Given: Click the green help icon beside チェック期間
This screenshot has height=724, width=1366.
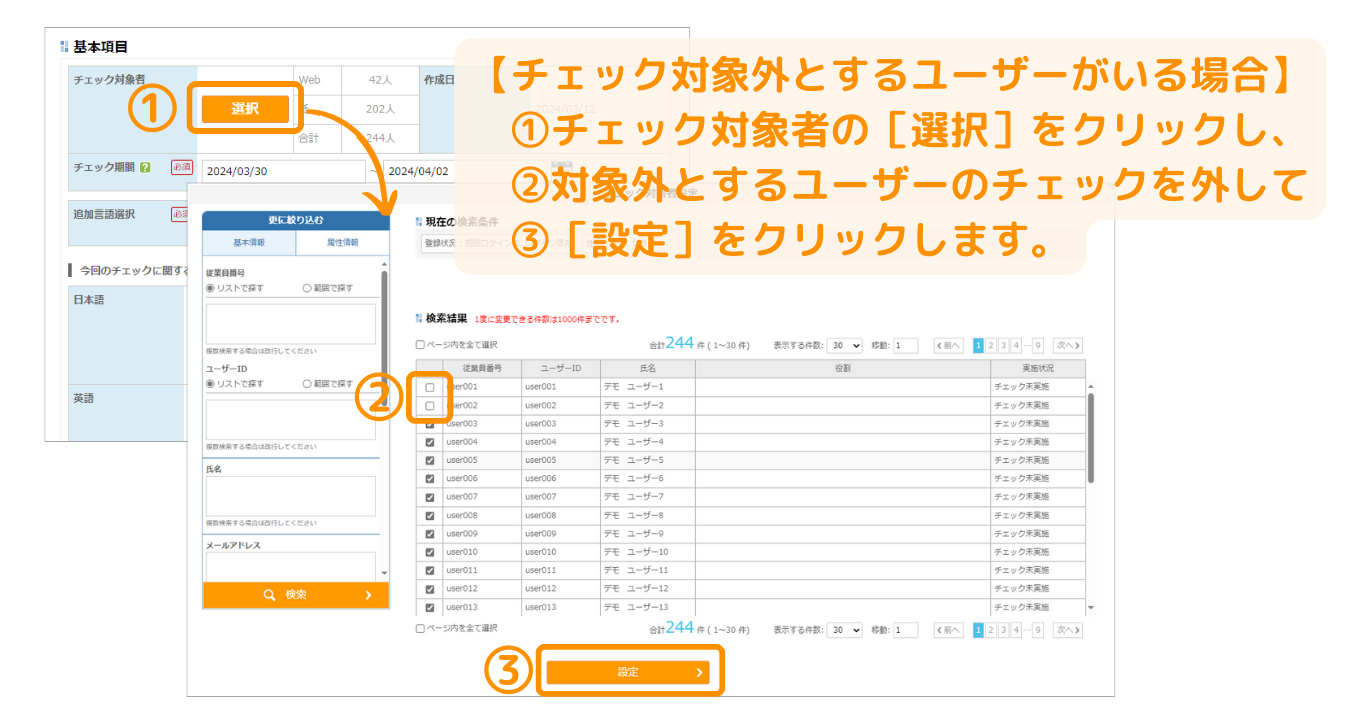Looking at the screenshot, I should pyautogui.click(x=146, y=168).
